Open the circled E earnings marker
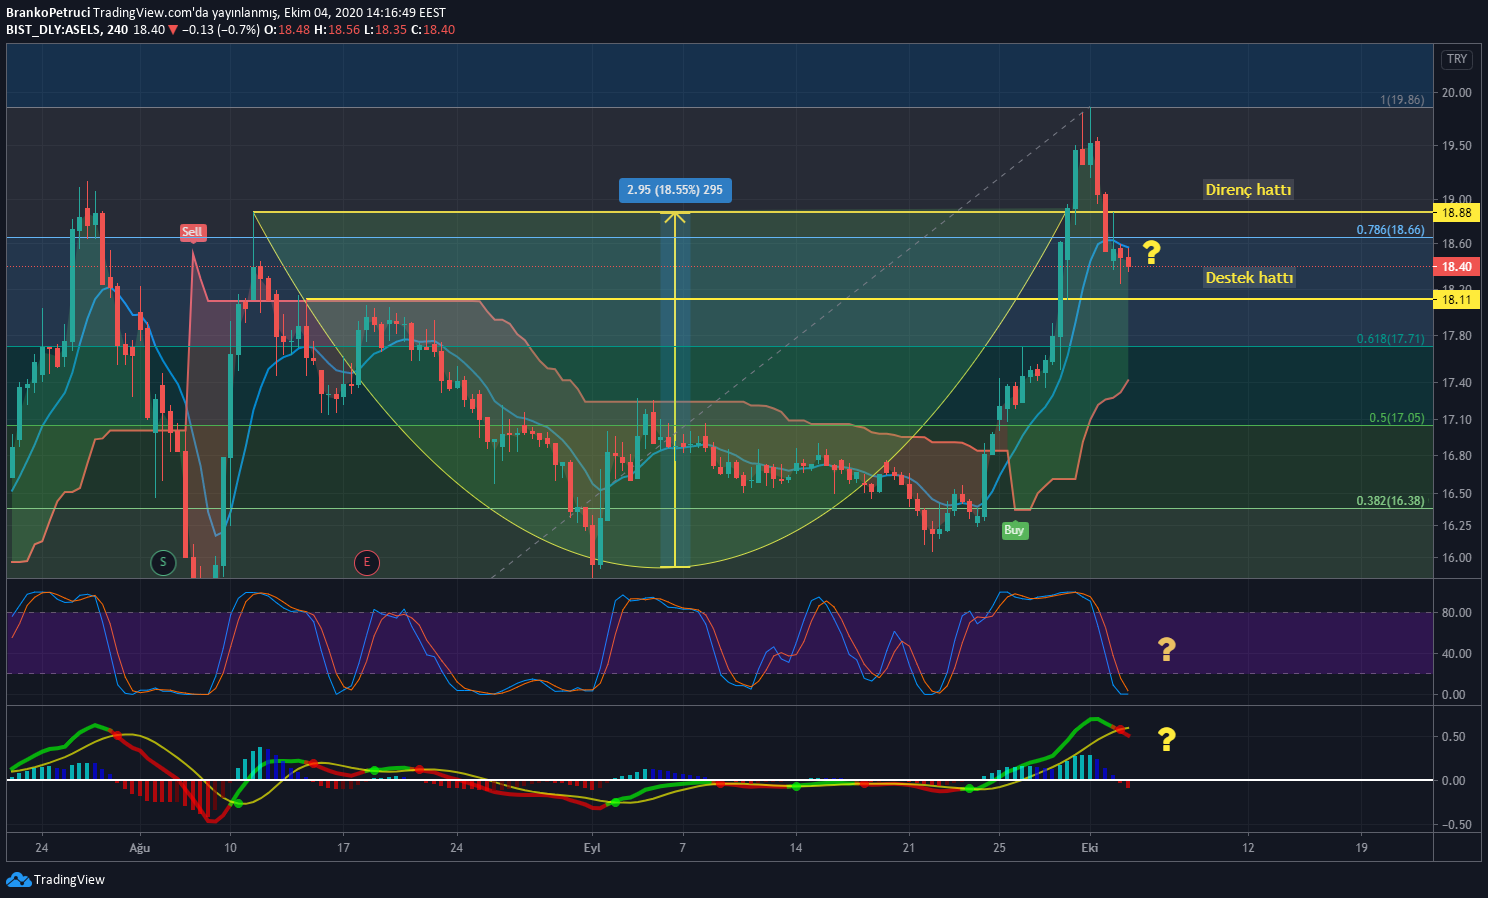 [x=366, y=562]
